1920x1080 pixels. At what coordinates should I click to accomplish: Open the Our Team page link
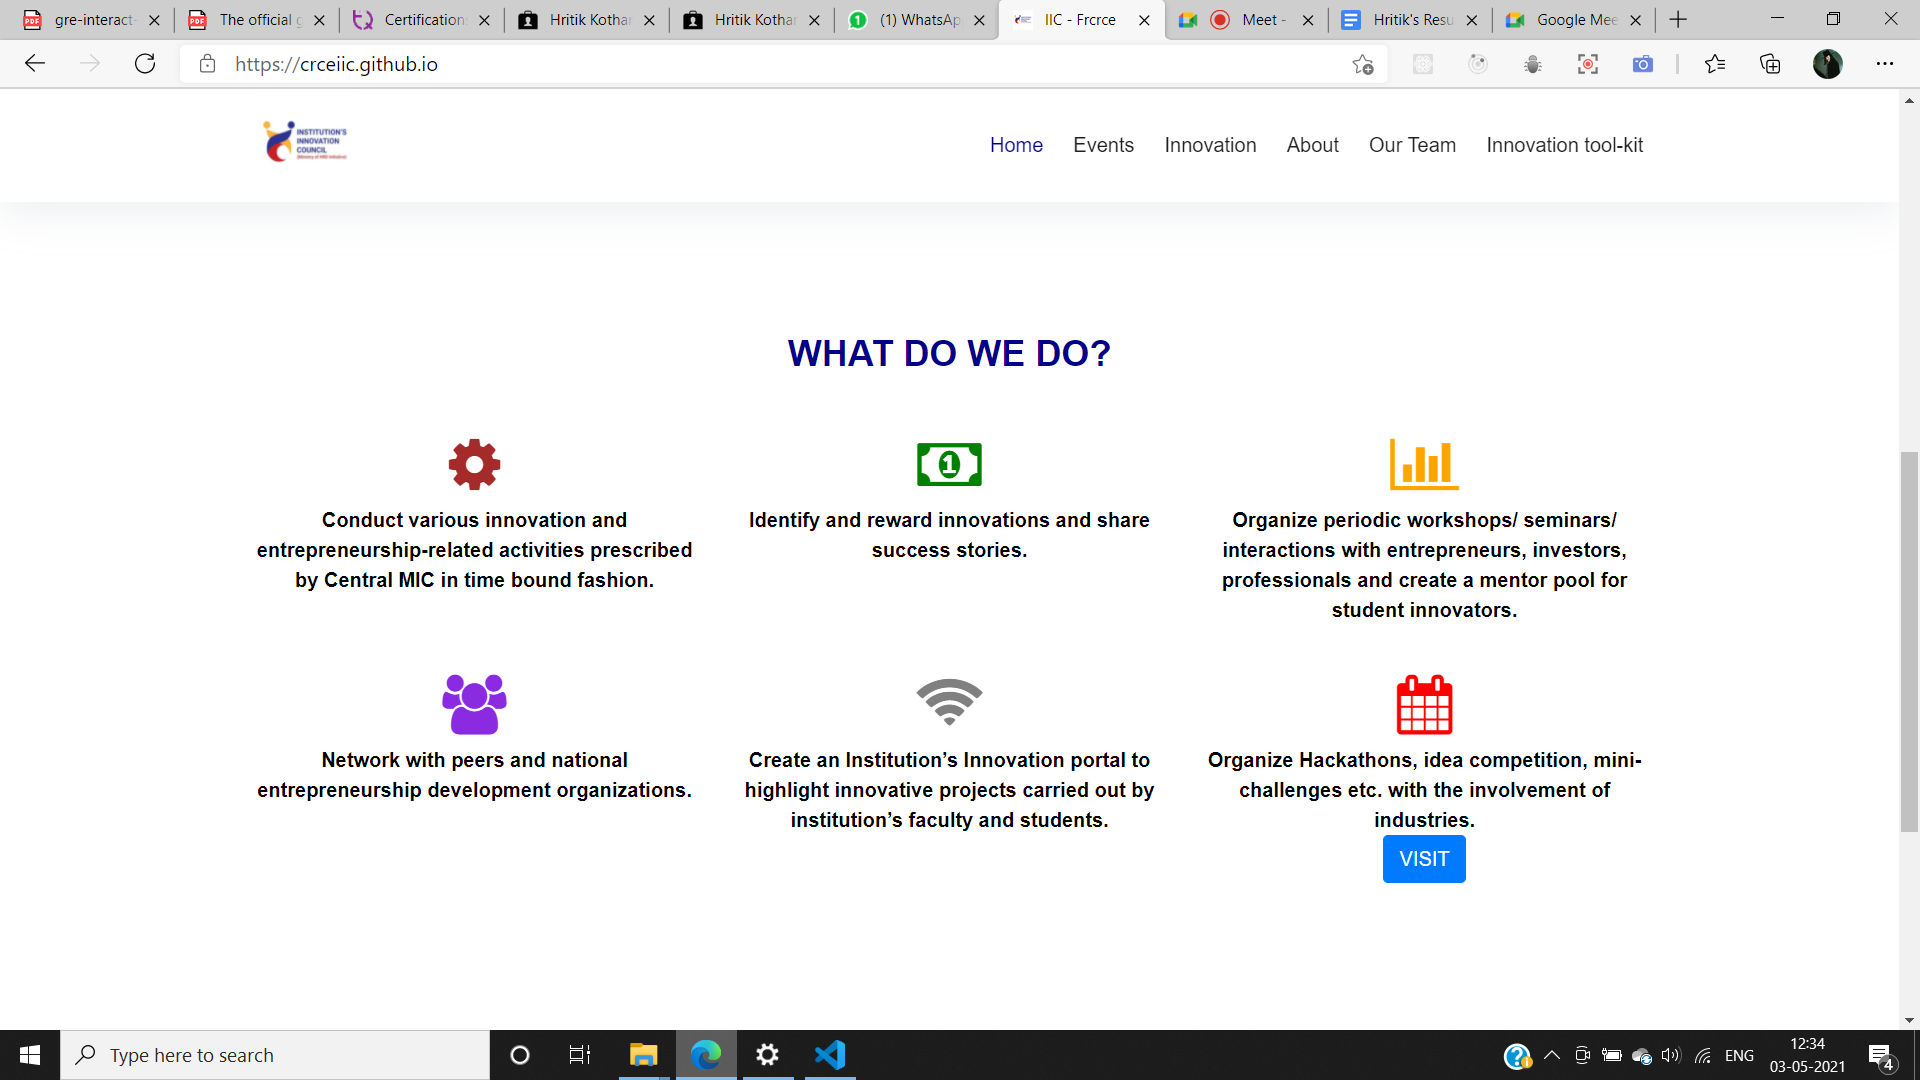(1412, 145)
